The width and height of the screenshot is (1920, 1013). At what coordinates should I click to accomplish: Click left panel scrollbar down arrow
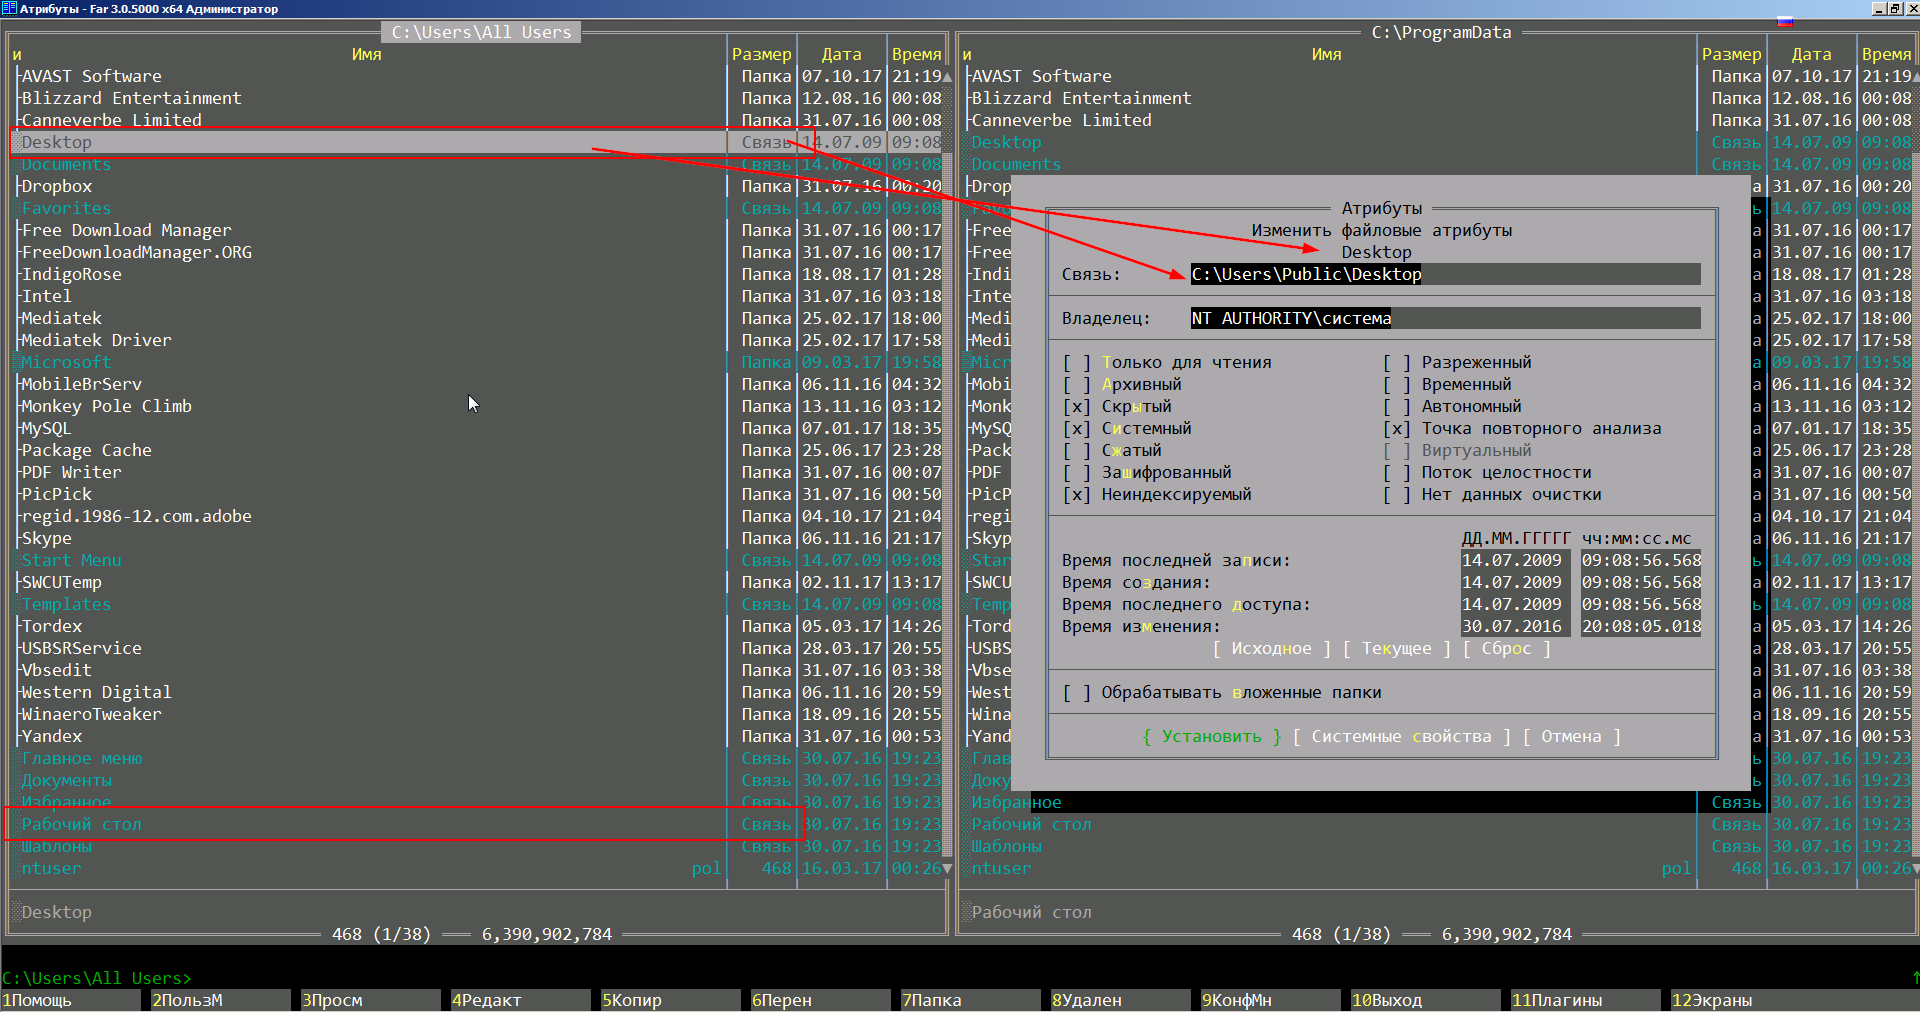click(x=947, y=868)
